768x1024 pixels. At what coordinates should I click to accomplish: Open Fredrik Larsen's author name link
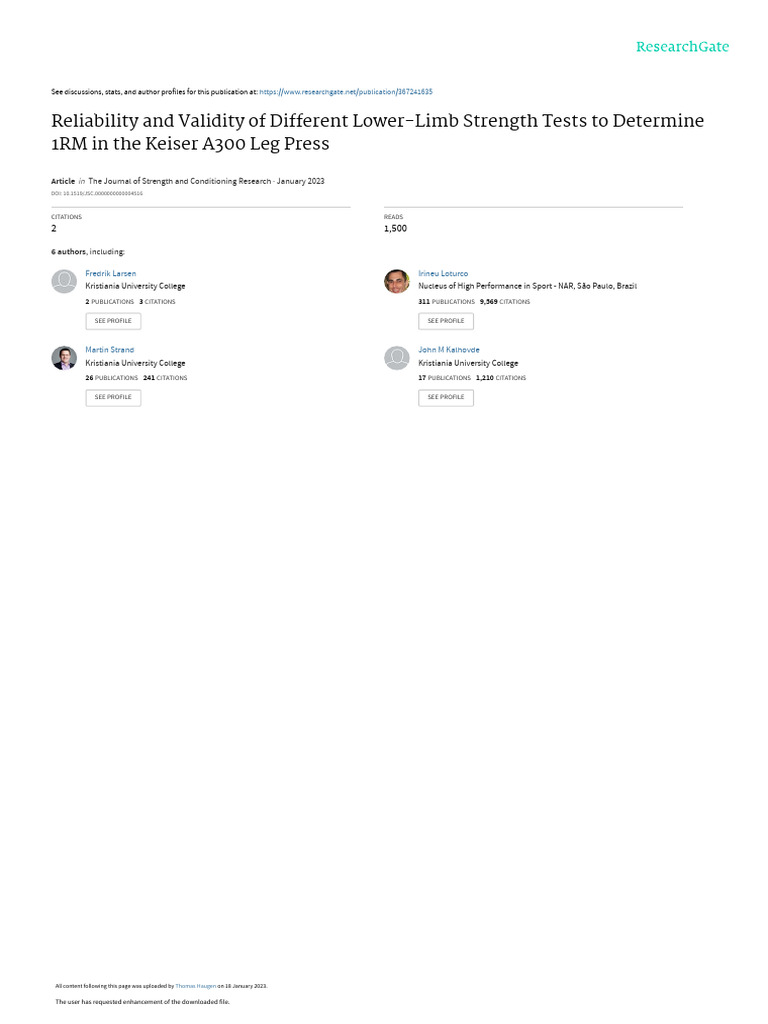click(110, 274)
